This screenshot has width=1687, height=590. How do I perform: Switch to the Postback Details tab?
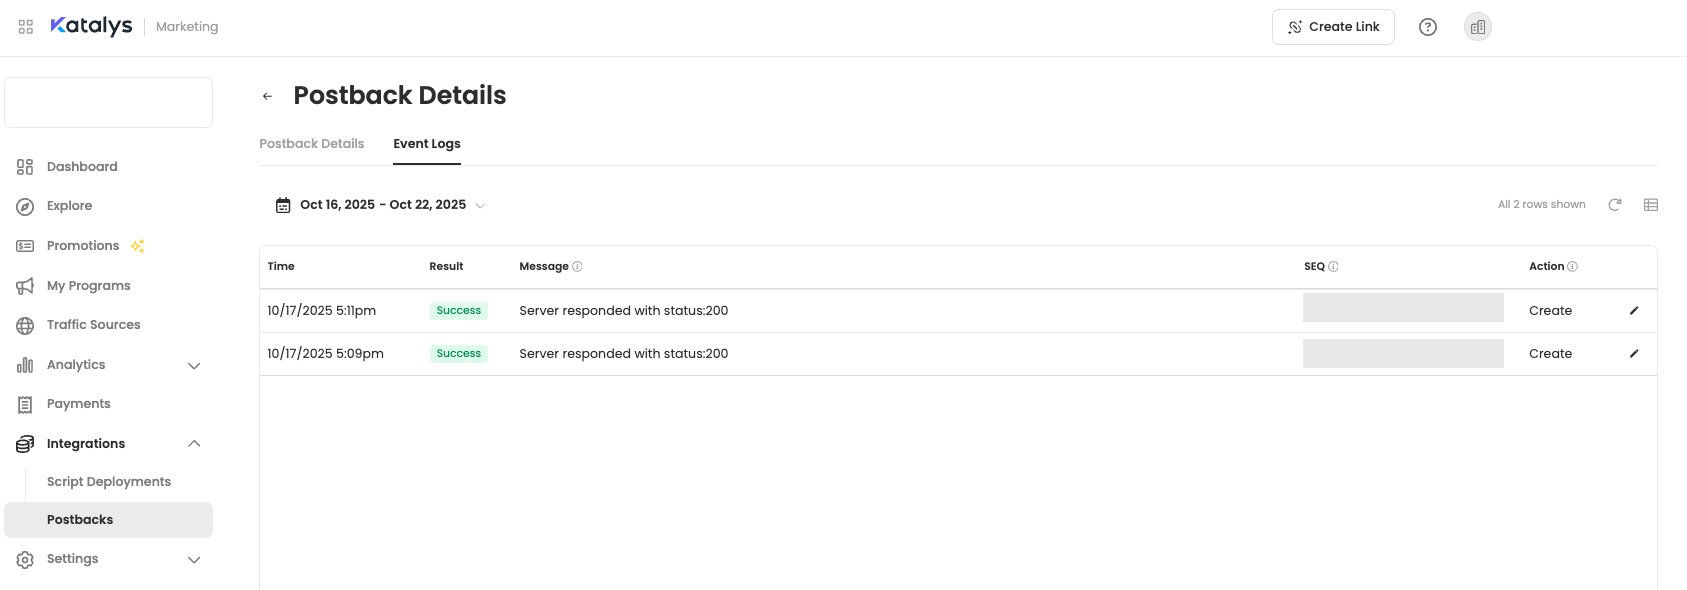[x=311, y=143]
